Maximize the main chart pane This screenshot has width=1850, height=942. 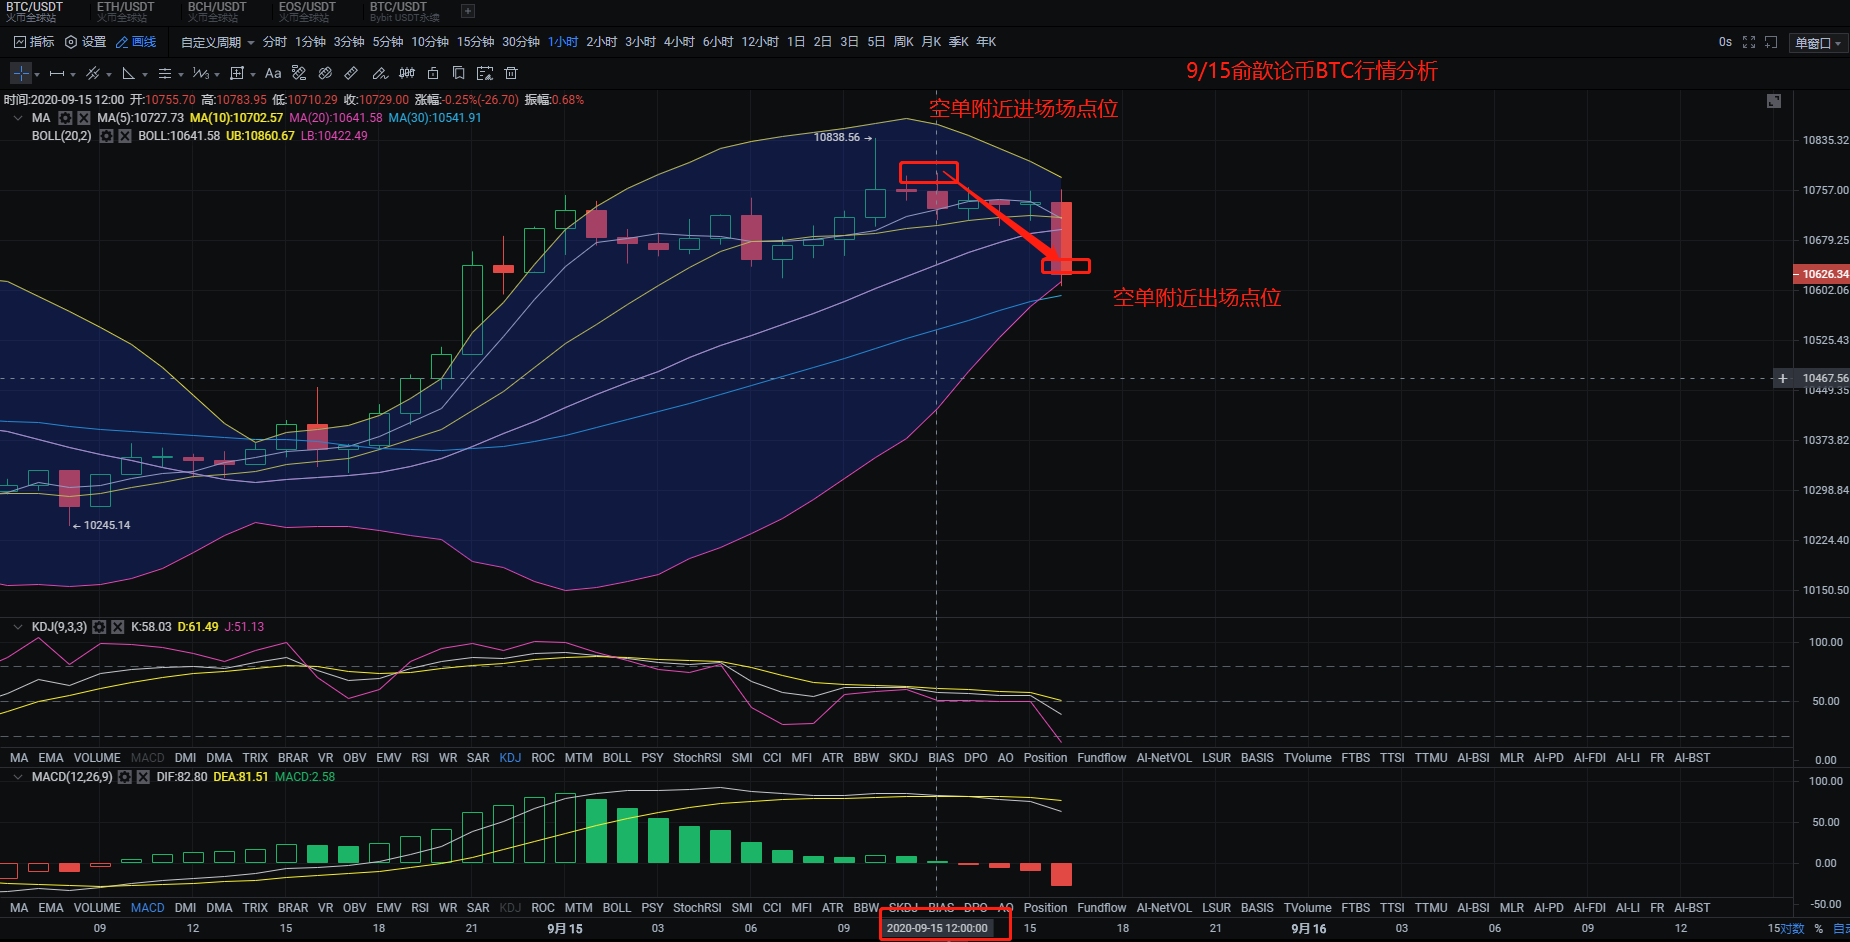pyautogui.click(x=1774, y=101)
